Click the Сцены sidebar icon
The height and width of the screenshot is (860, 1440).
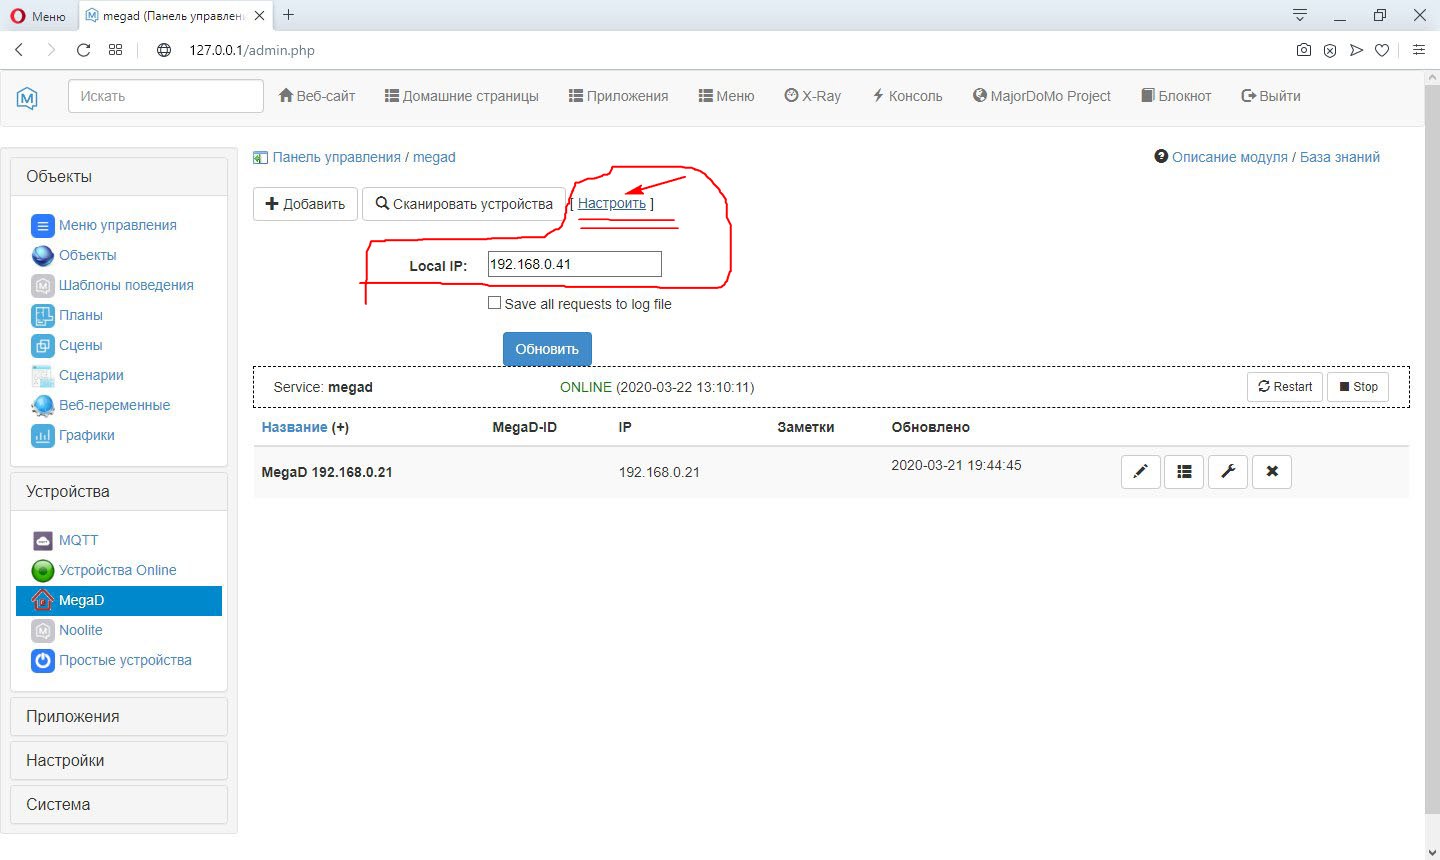42,345
